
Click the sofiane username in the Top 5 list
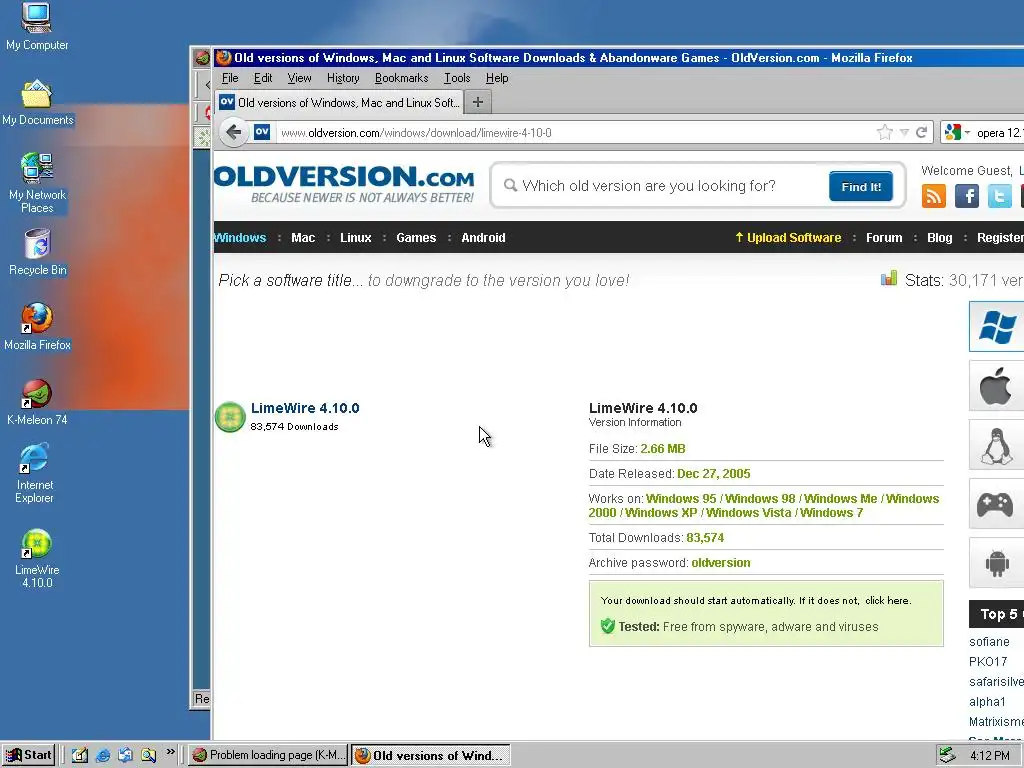(x=989, y=642)
